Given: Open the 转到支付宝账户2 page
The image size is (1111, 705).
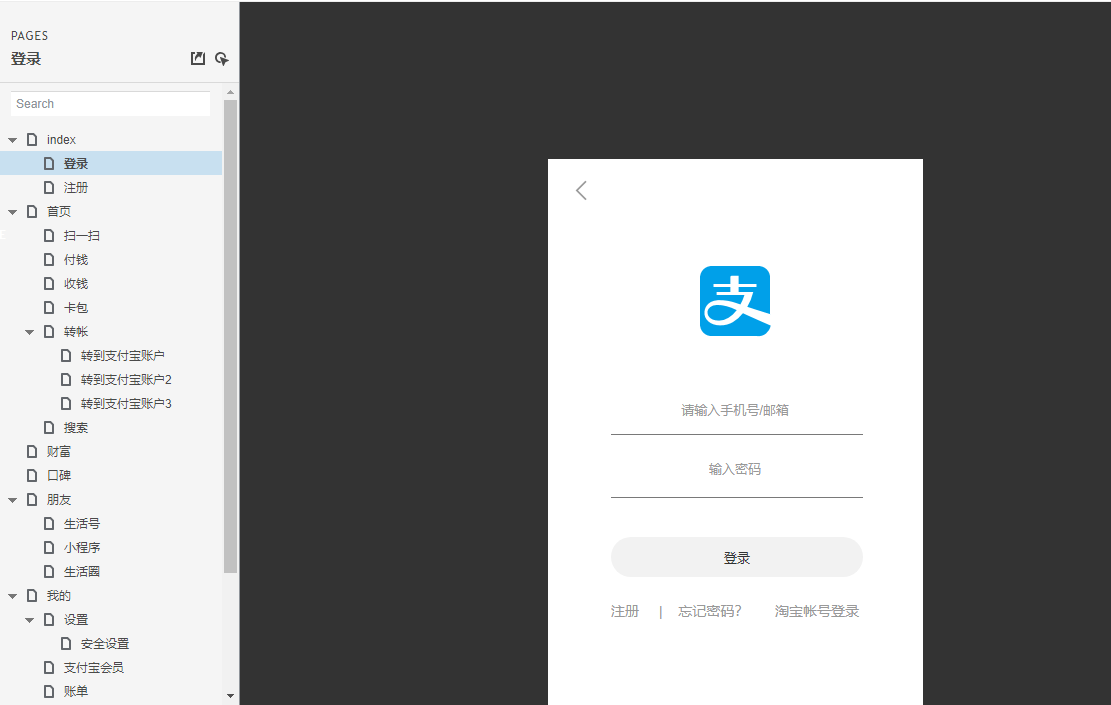Looking at the screenshot, I should coord(126,380).
